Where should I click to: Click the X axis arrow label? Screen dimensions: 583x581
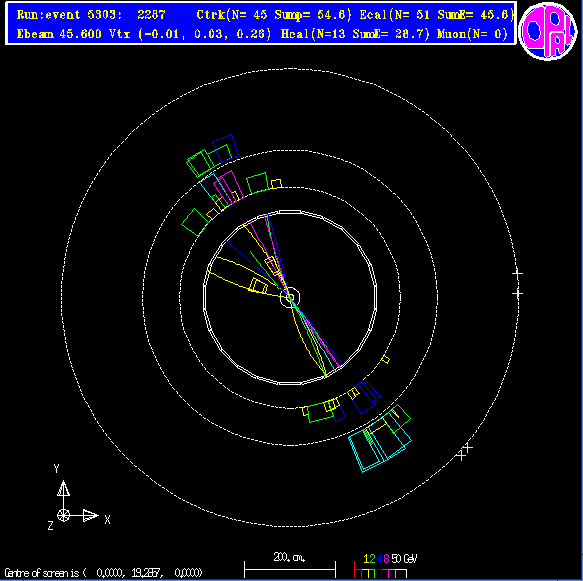(x=107, y=519)
